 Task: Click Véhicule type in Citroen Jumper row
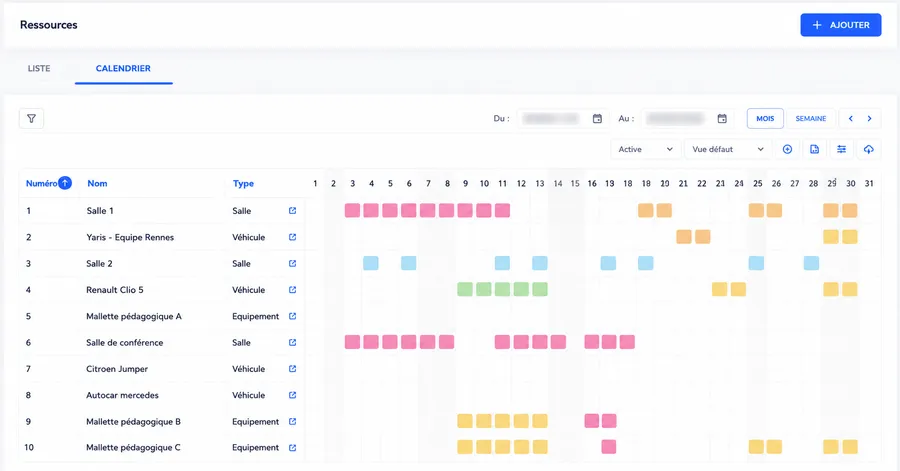(249, 369)
